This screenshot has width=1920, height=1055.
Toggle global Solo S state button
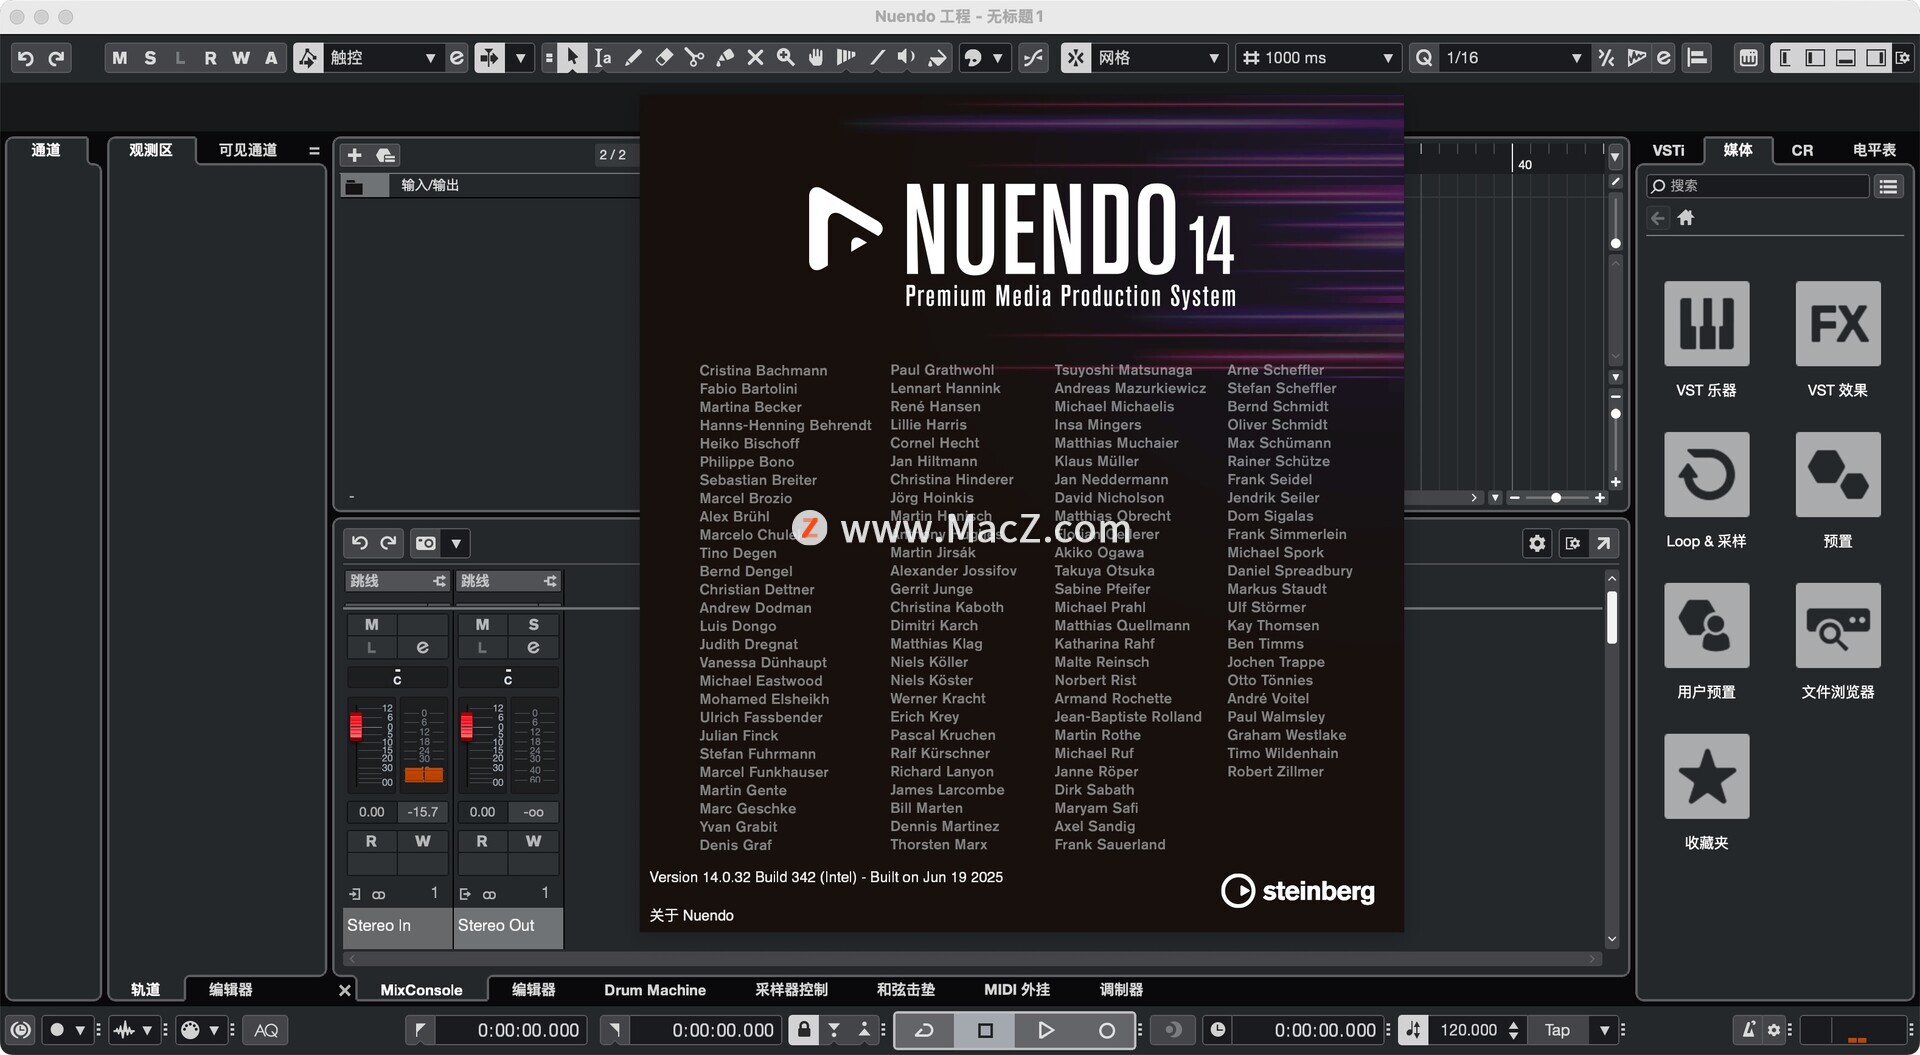click(150, 58)
